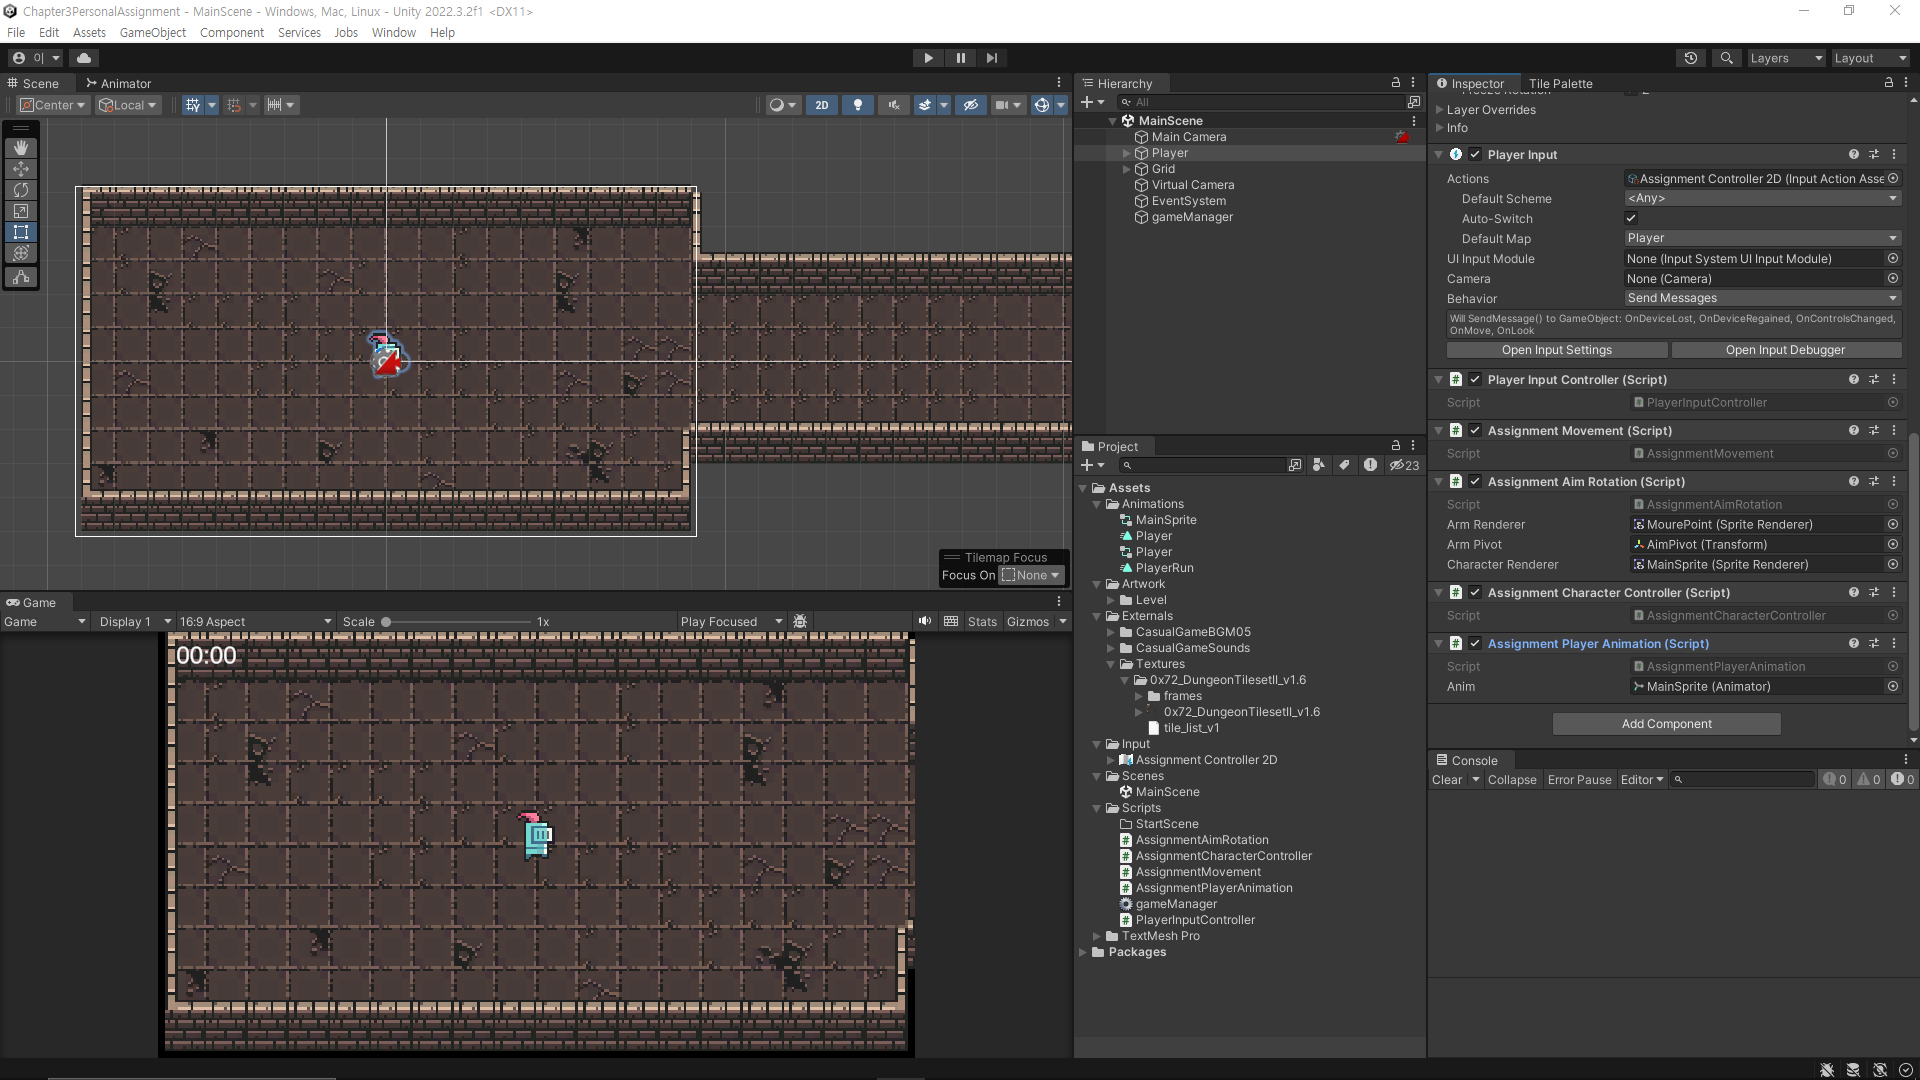Toggle the Auto-Switch checkbox
The image size is (1920, 1080).
point(1631,219)
